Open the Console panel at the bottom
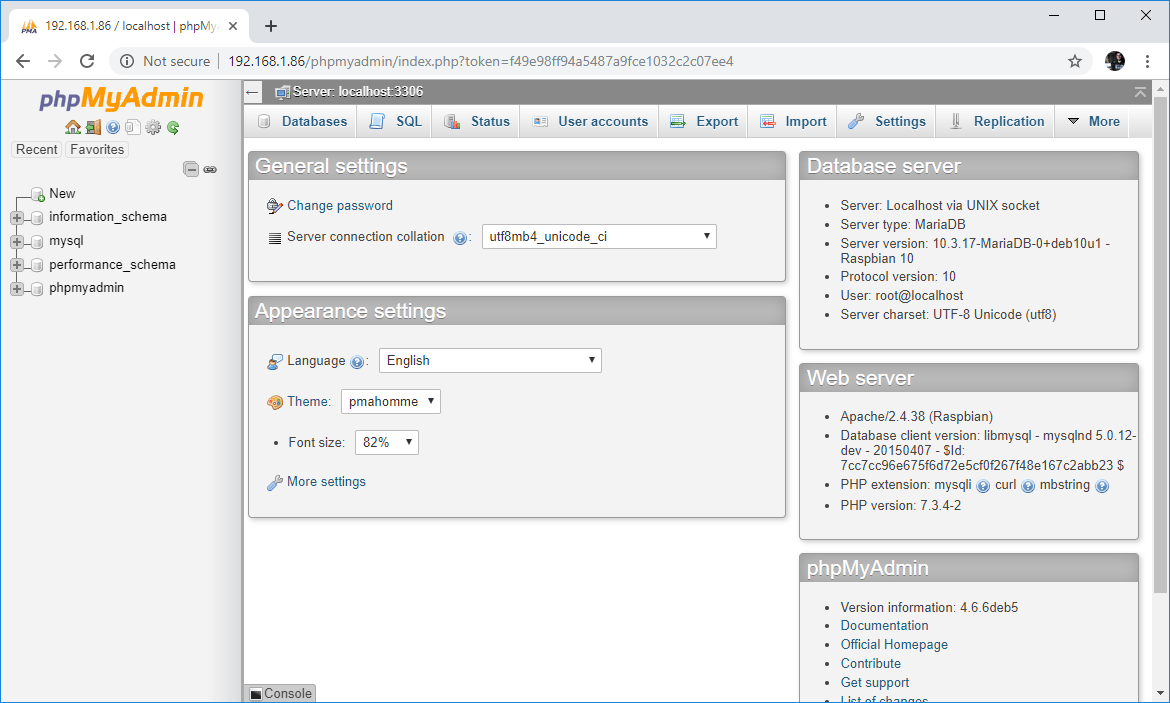Screen dimensions: 1170x703 pyautogui.click(x=279, y=693)
